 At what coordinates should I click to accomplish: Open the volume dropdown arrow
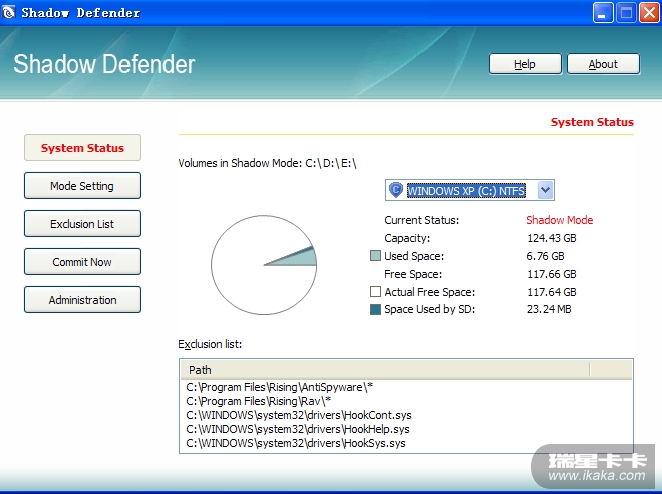pos(545,190)
